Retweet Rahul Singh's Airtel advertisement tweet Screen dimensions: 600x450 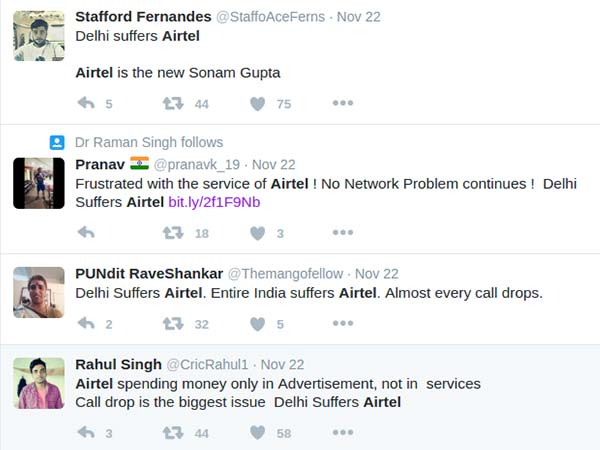click(173, 433)
